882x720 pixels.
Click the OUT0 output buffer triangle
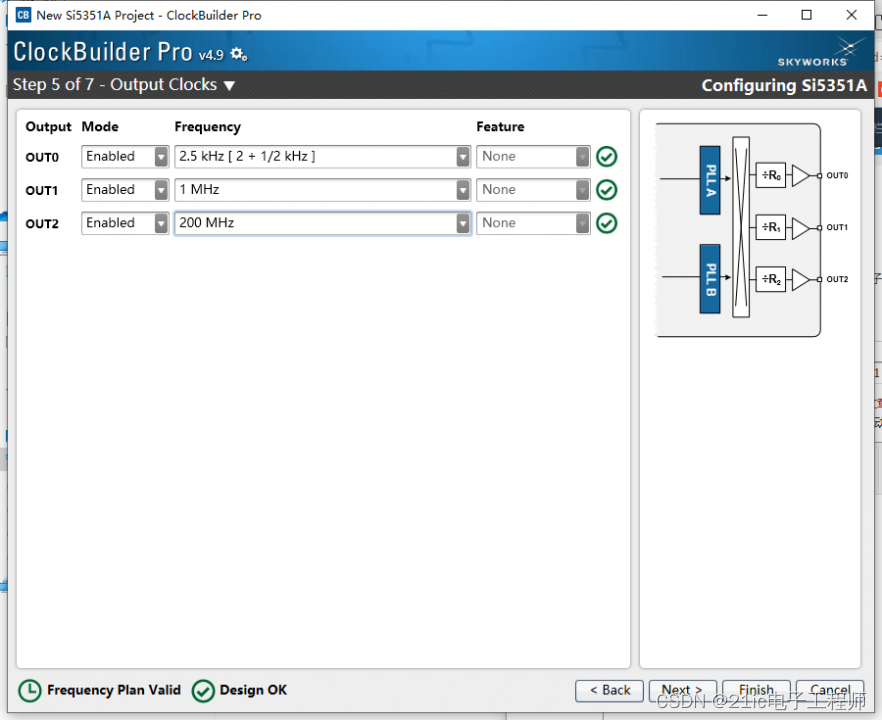click(x=800, y=176)
